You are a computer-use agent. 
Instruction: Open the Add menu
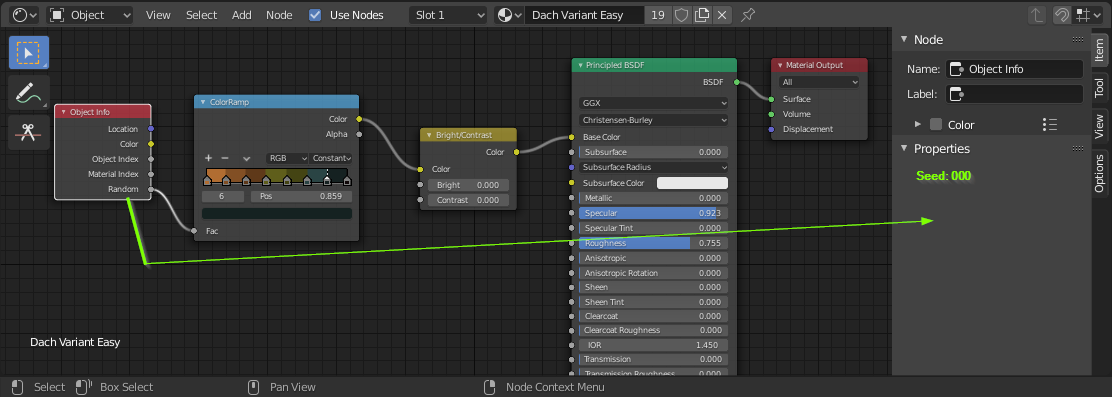point(242,15)
